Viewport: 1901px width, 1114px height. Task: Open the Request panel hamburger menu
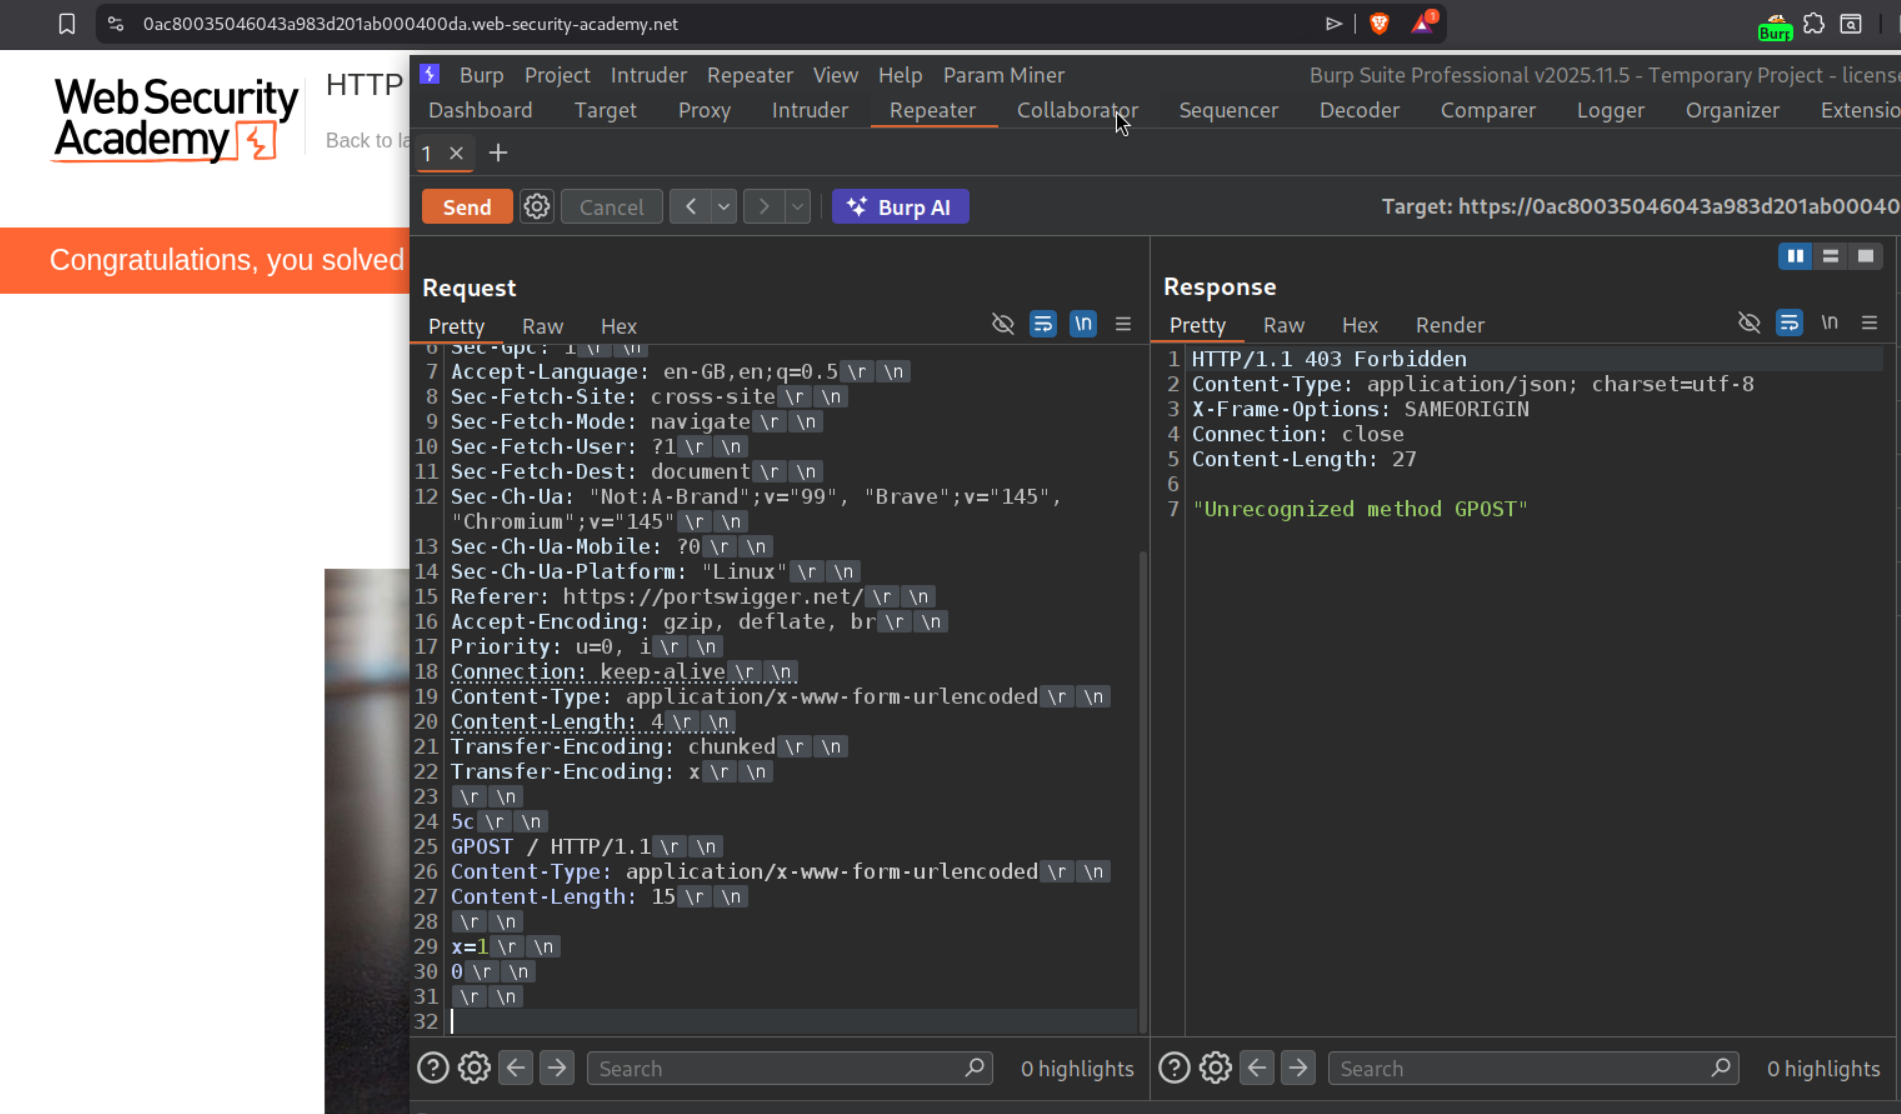pyautogui.click(x=1123, y=324)
